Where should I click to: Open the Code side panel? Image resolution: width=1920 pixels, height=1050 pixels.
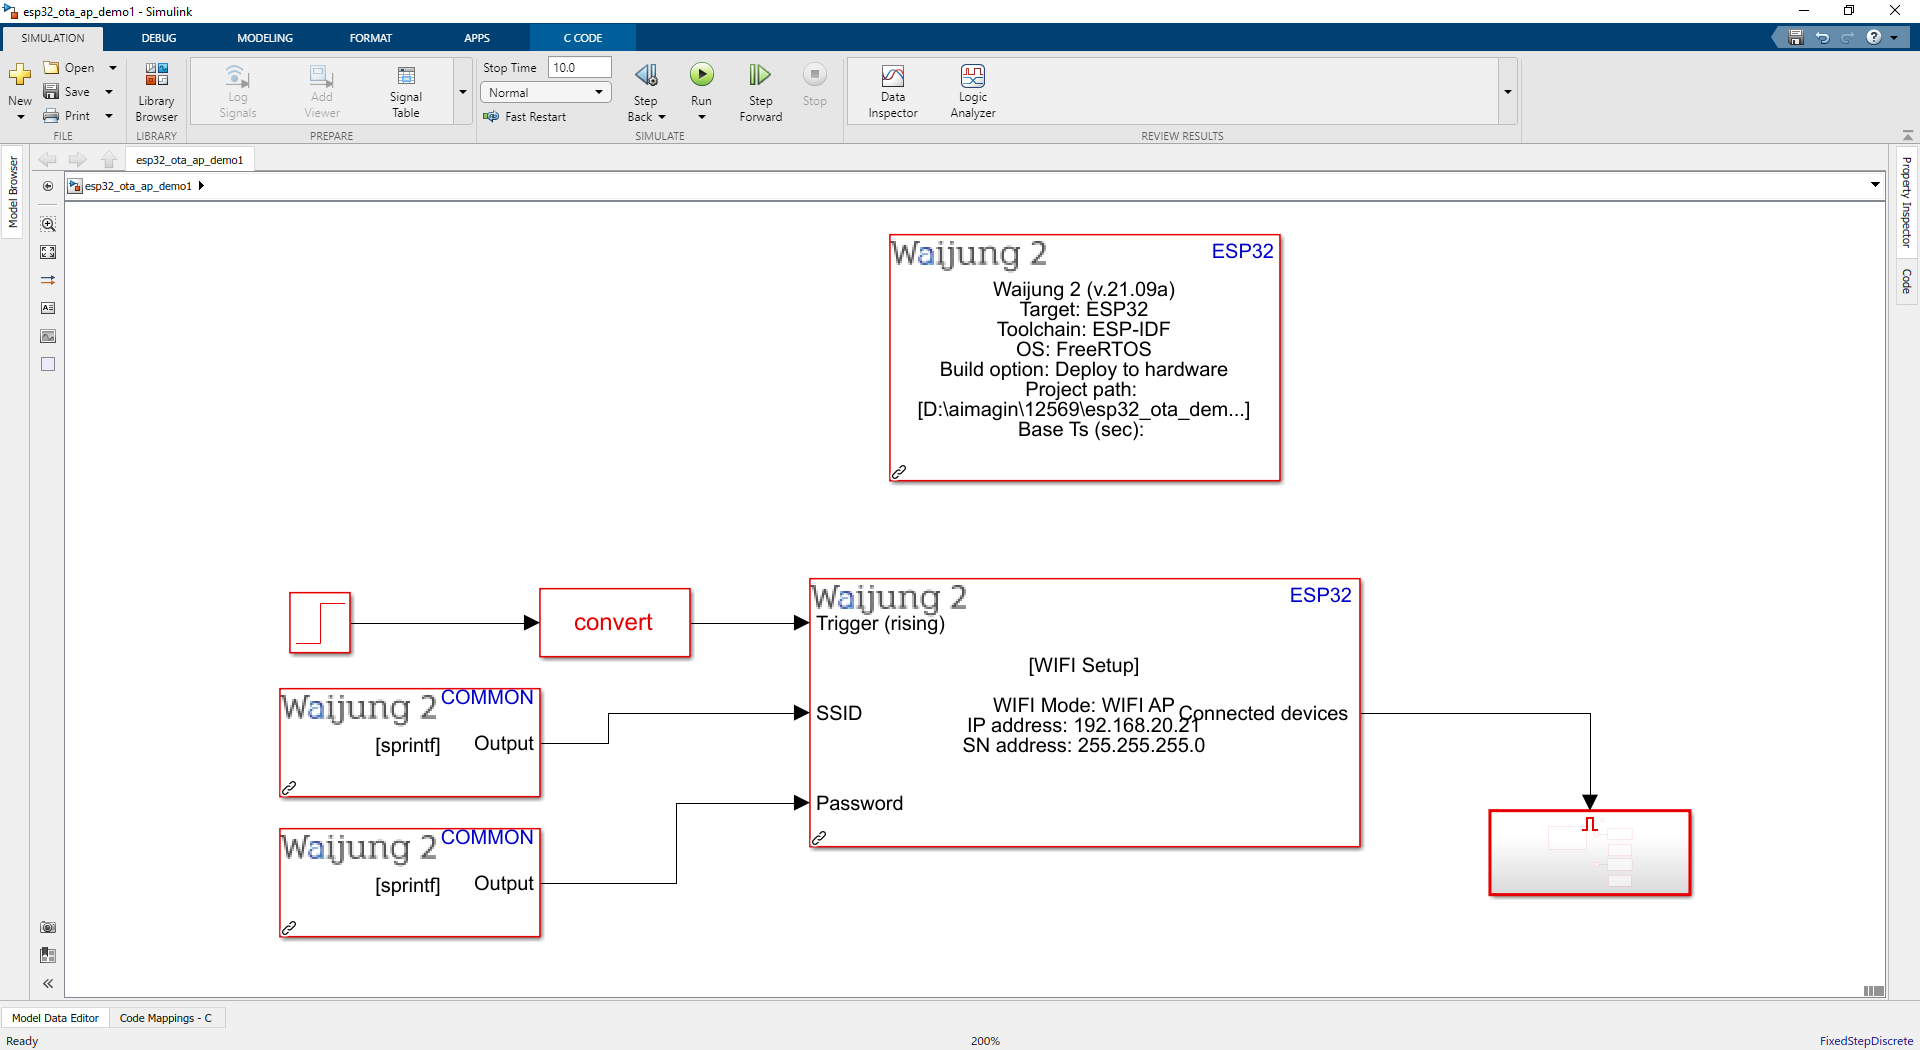[x=1907, y=281]
